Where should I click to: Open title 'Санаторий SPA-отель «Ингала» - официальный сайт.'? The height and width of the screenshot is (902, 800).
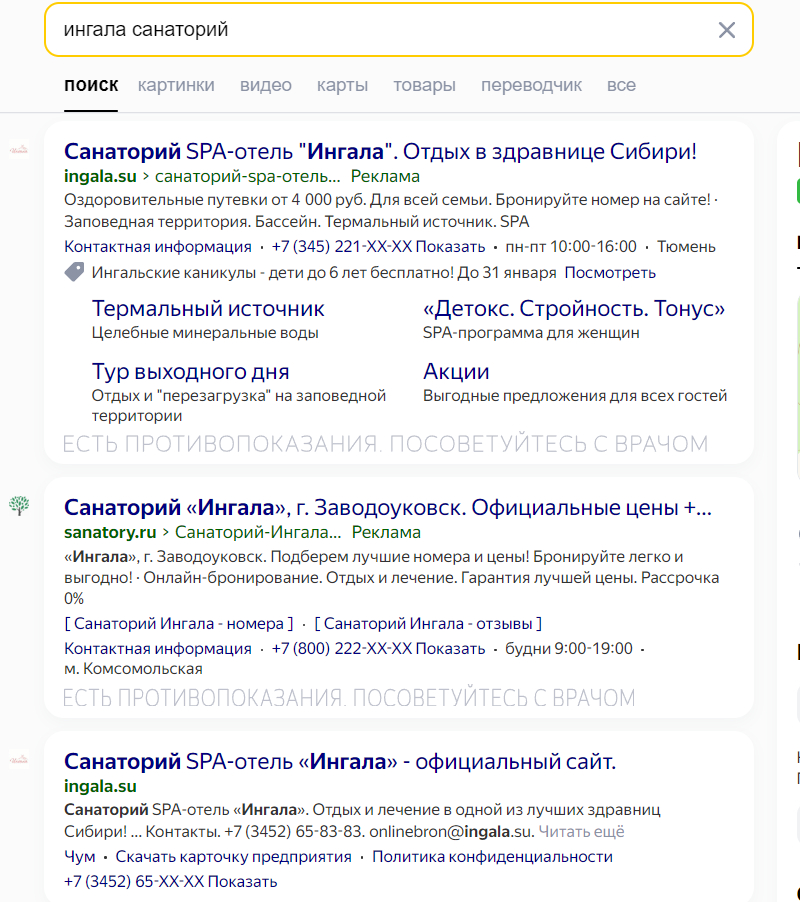(340, 762)
